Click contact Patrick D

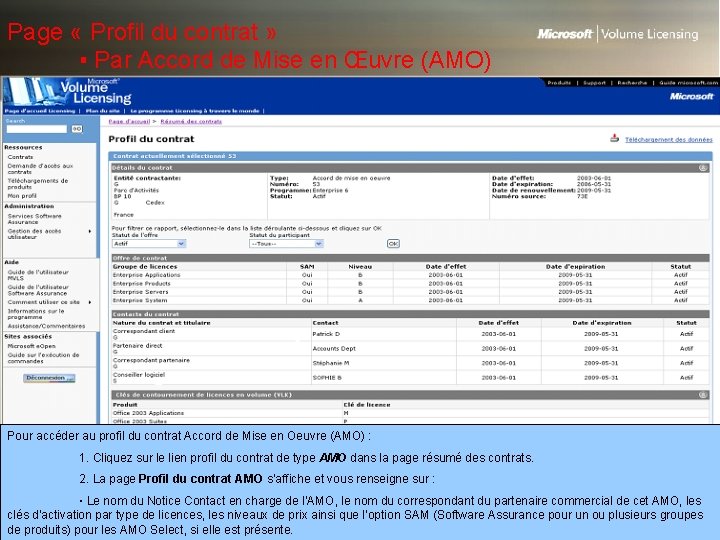(326, 334)
